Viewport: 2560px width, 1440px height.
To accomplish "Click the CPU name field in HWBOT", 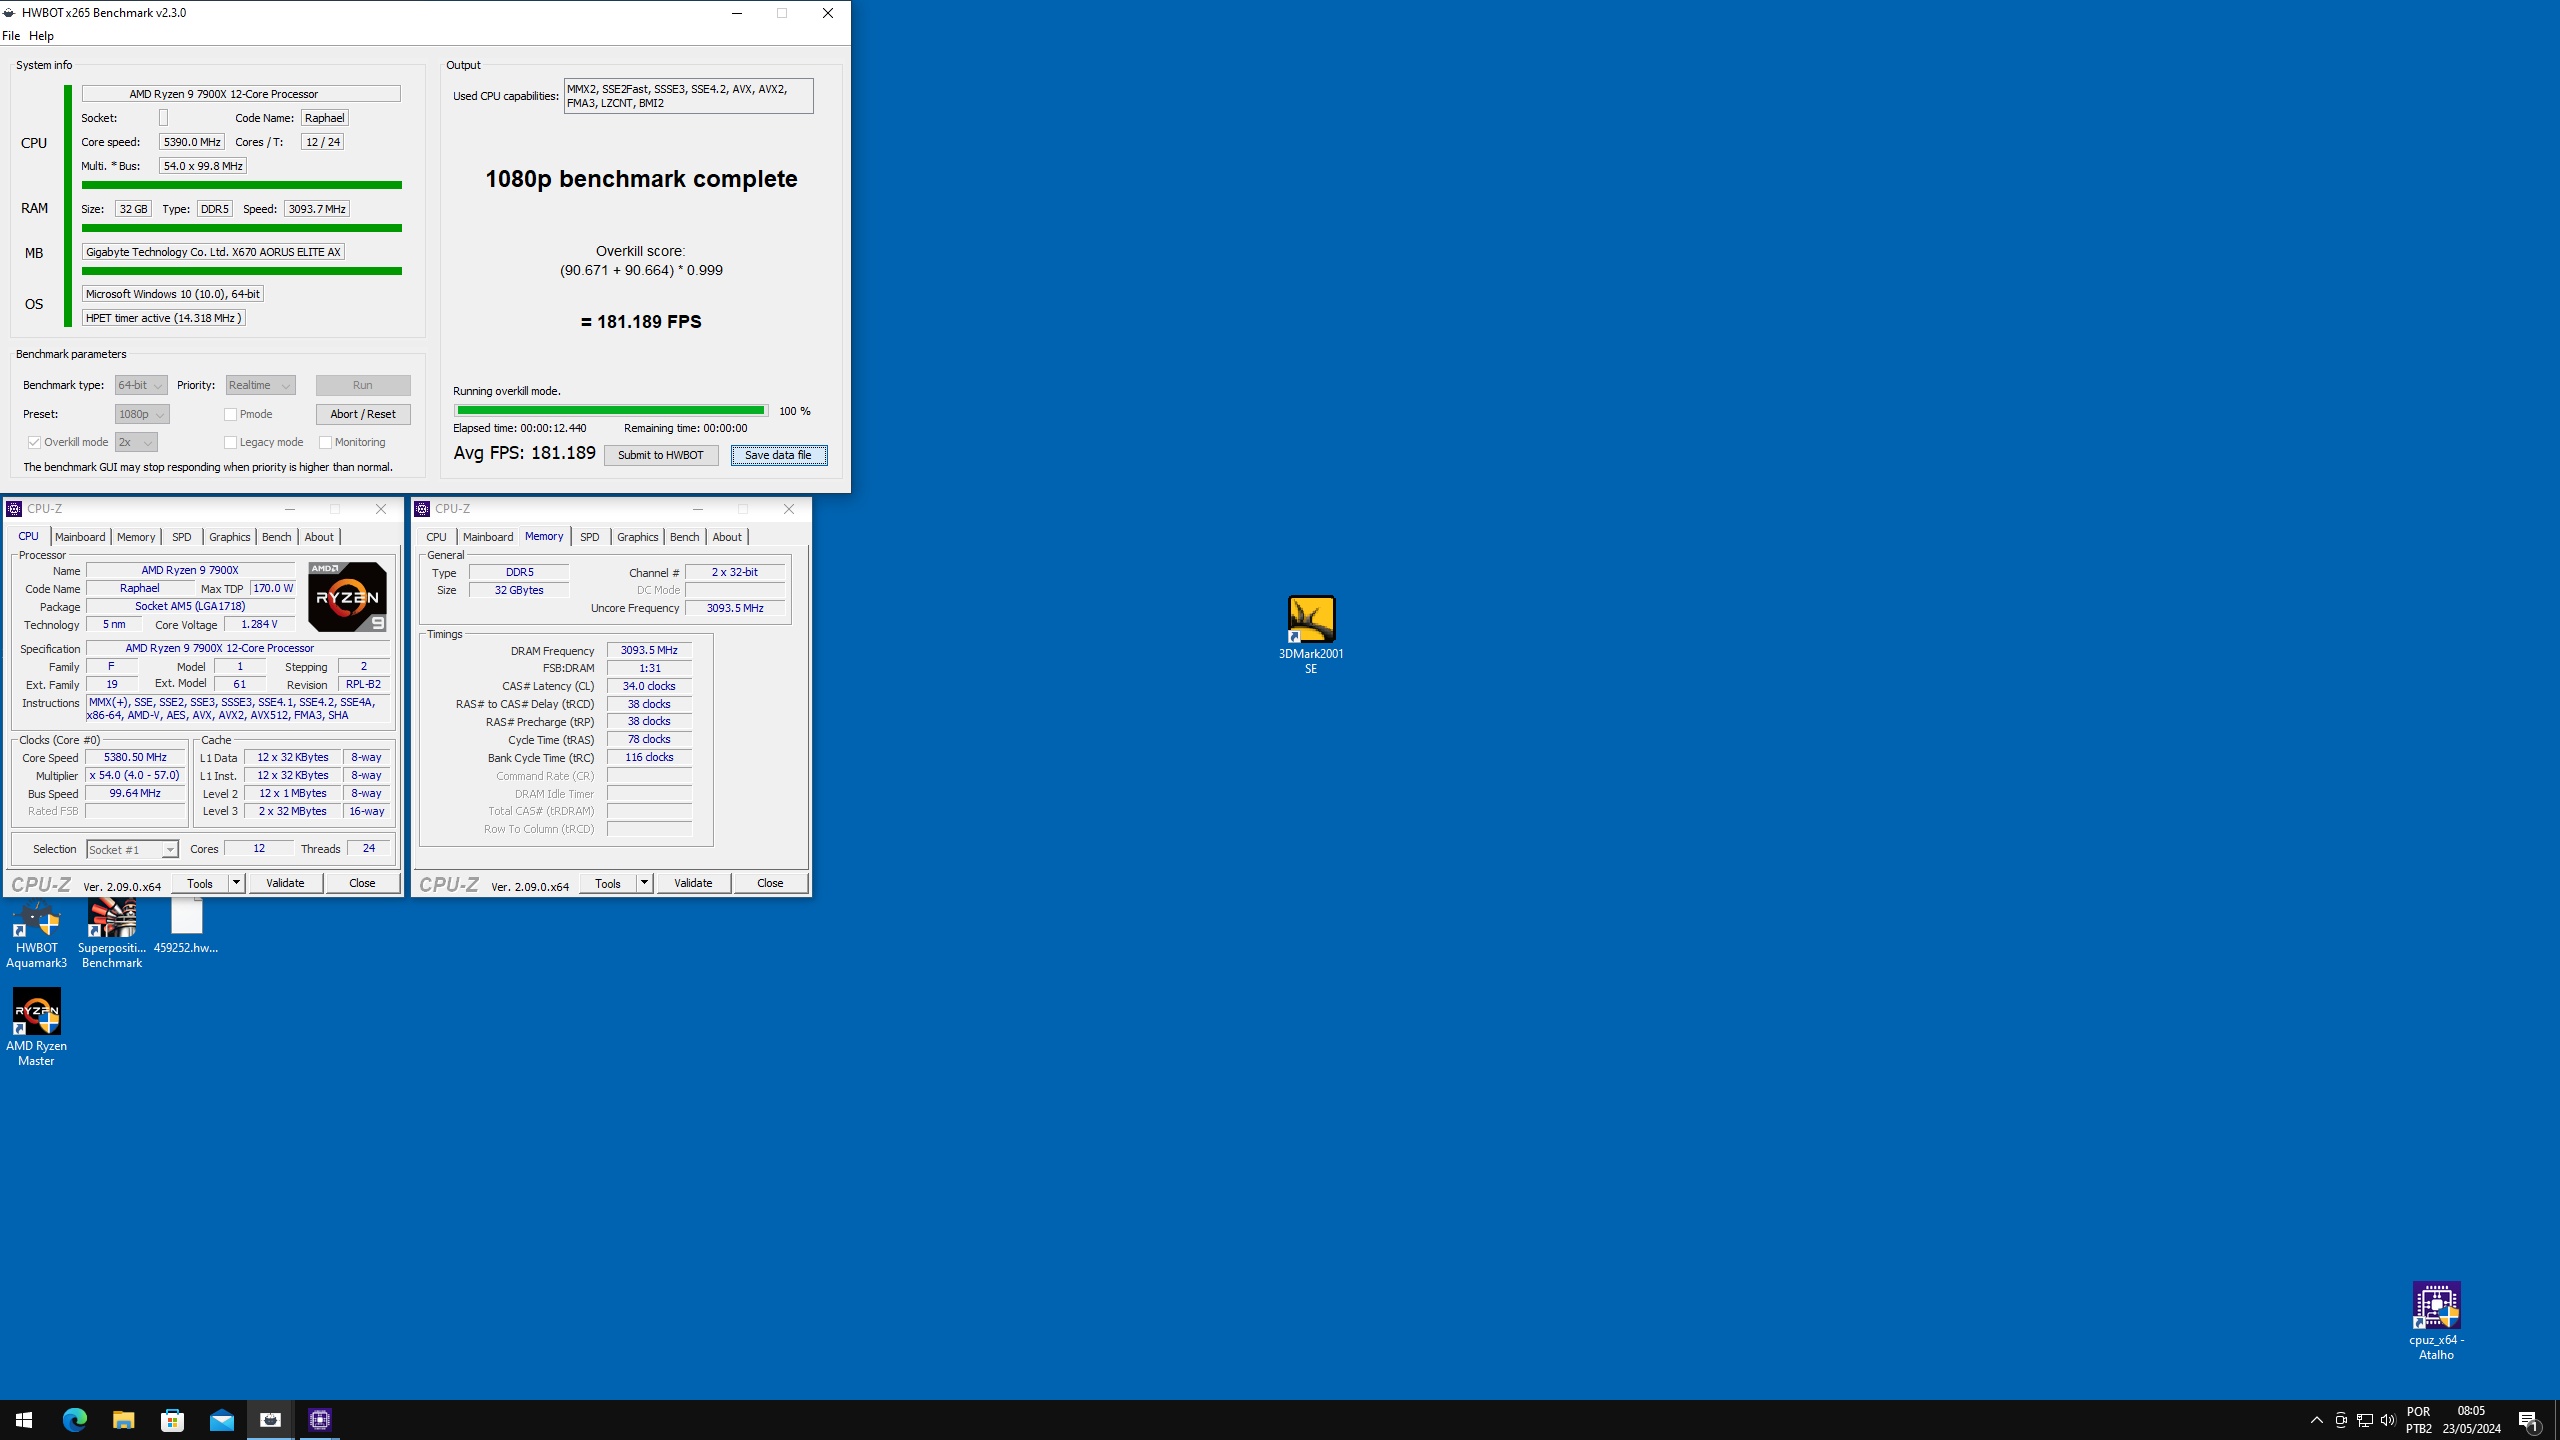I will pyautogui.click(x=241, y=94).
